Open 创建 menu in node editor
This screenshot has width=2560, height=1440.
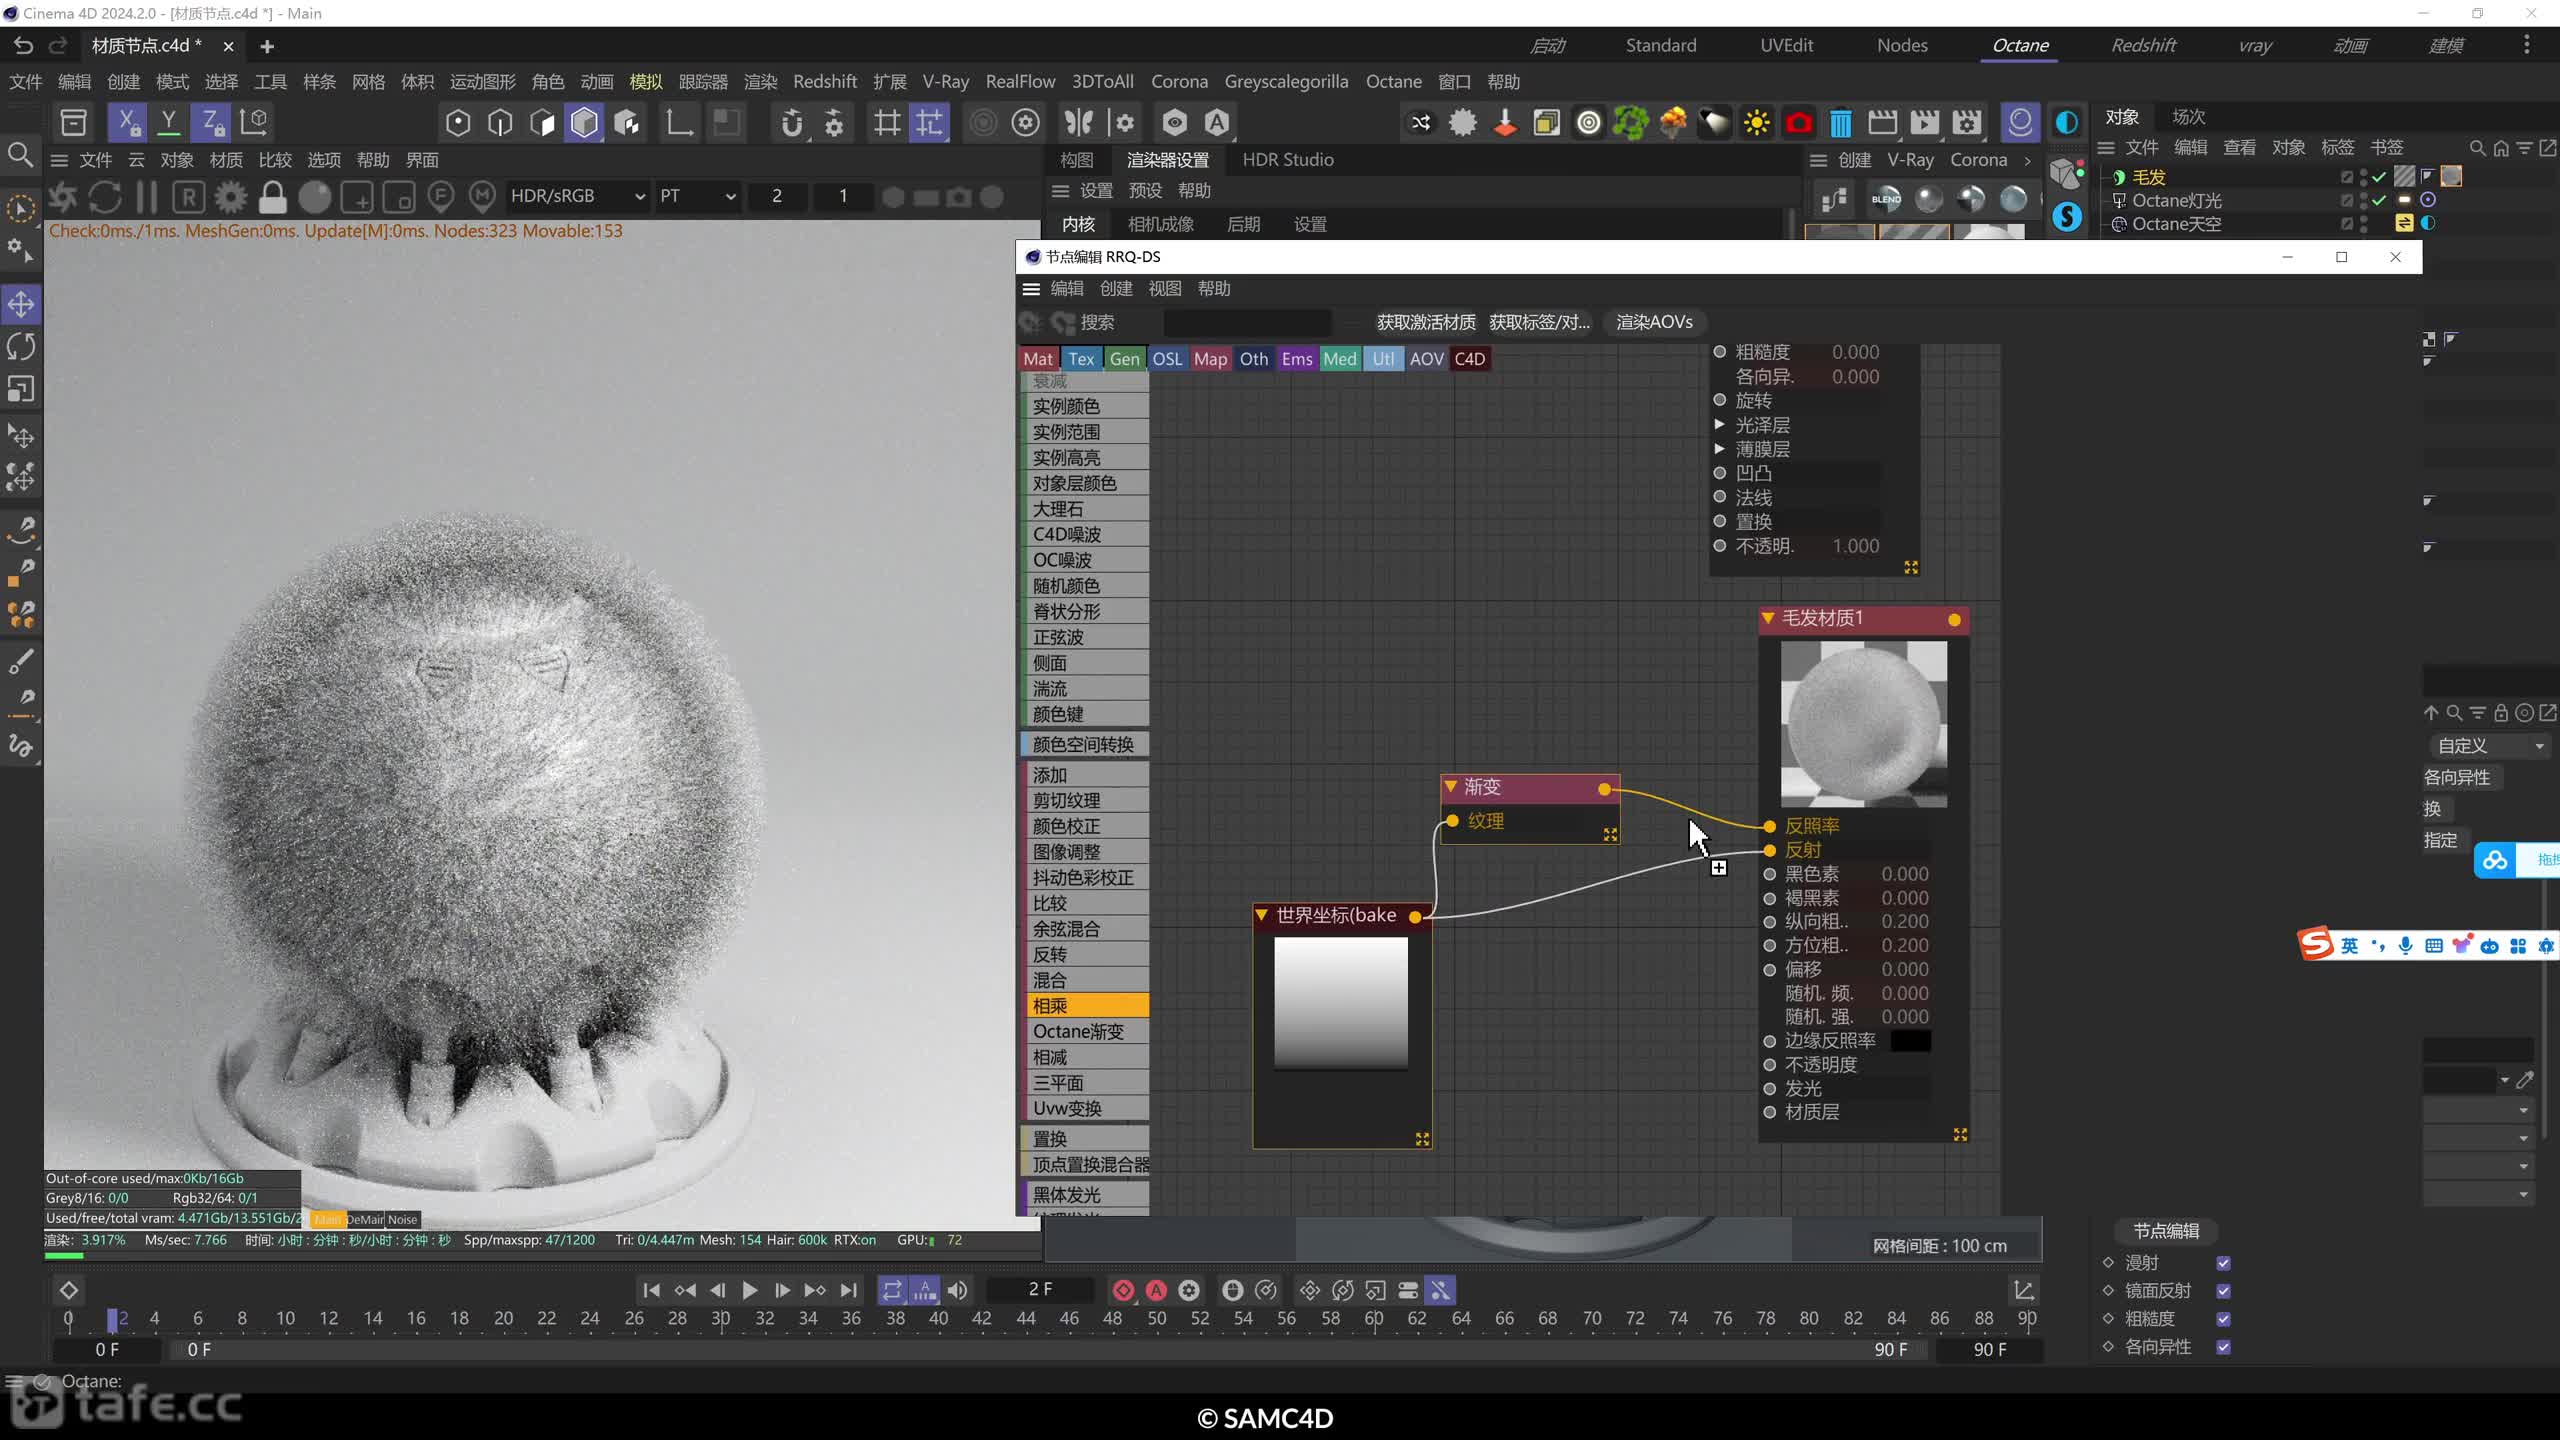point(1116,289)
